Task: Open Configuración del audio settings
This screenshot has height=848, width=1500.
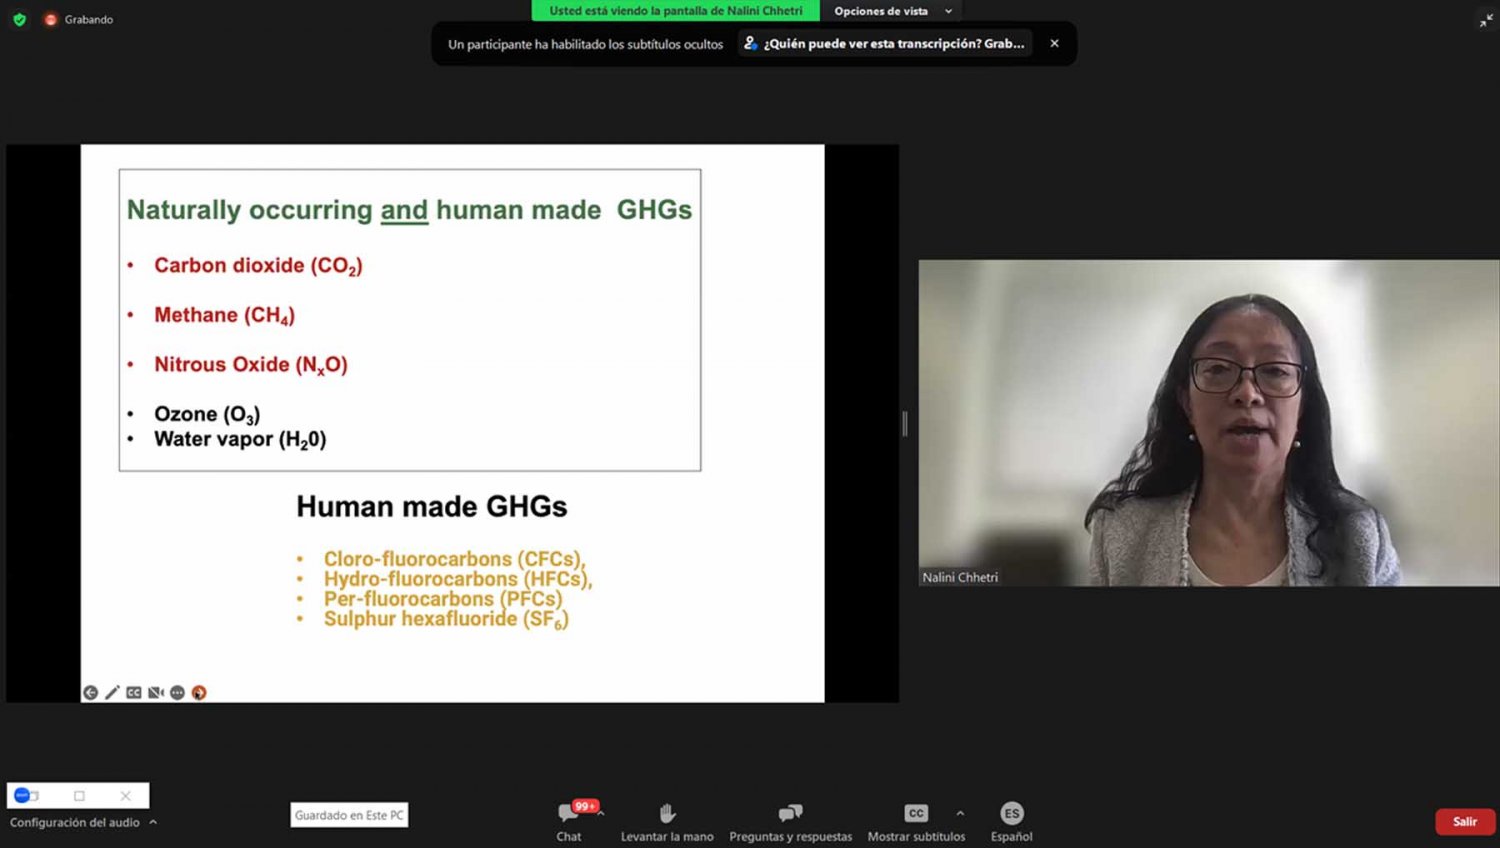Action: pyautogui.click(x=75, y=822)
